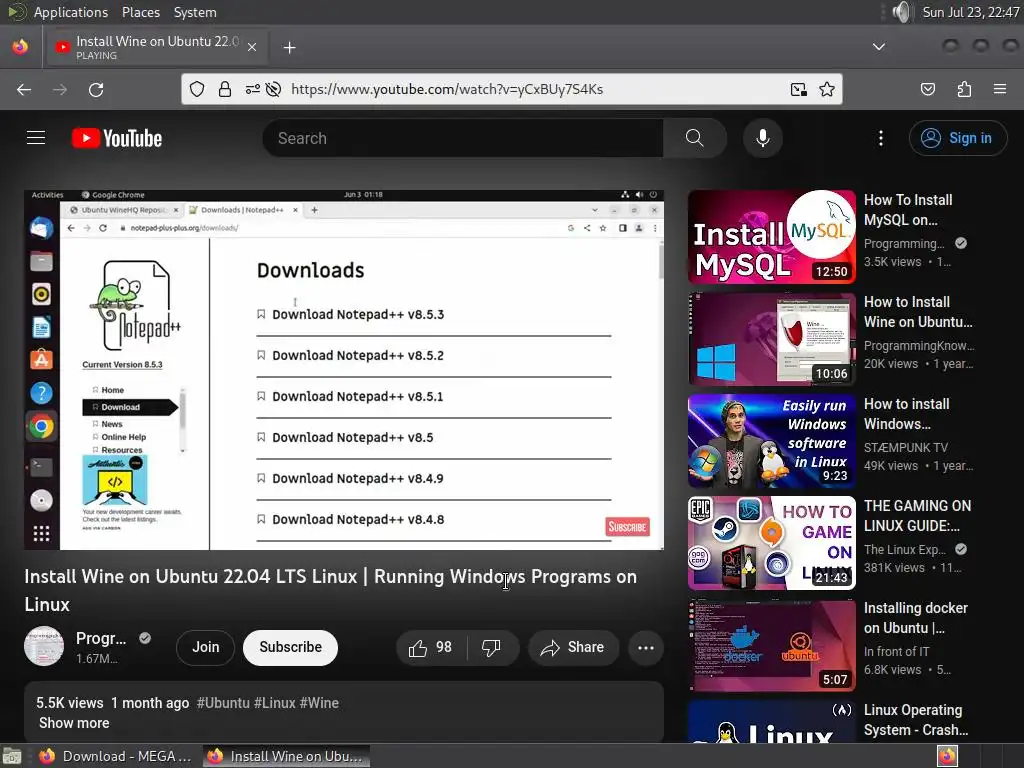Click the volume speaker icon in panel
The width and height of the screenshot is (1024, 768).
coord(902,12)
